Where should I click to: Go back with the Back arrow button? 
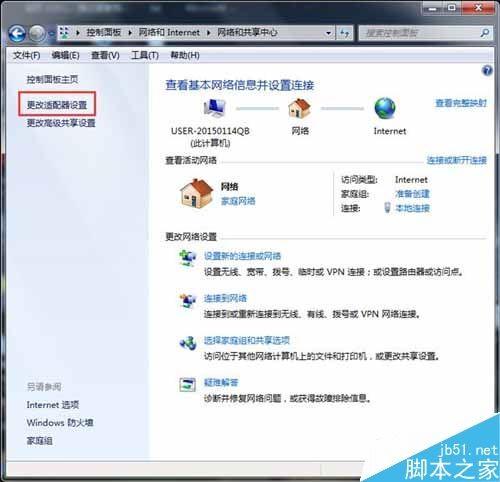point(17,33)
